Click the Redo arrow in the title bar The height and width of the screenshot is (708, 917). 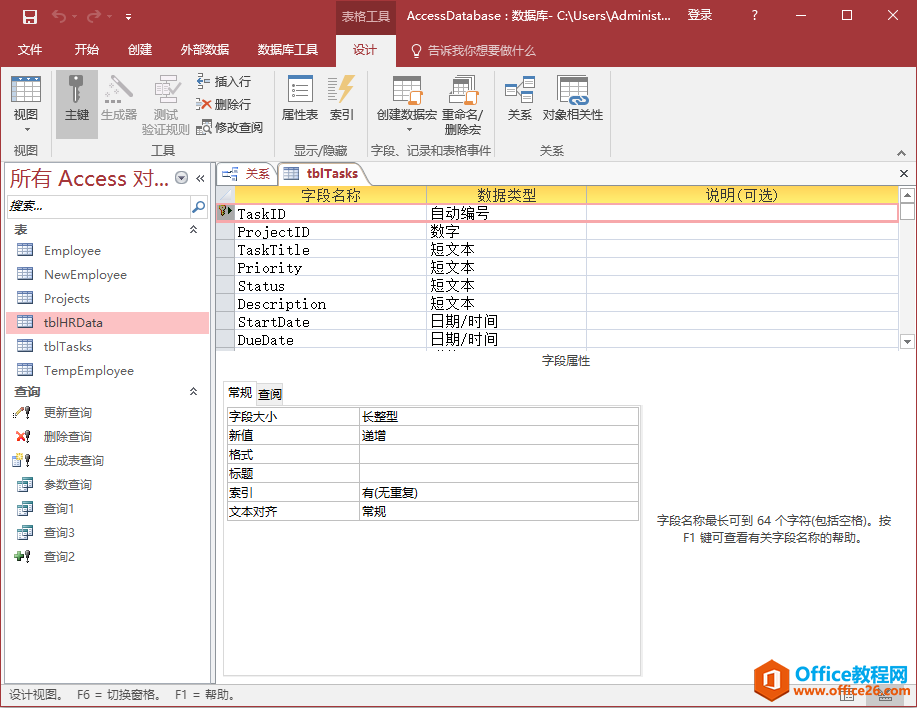pyautogui.click(x=94, y=16)
